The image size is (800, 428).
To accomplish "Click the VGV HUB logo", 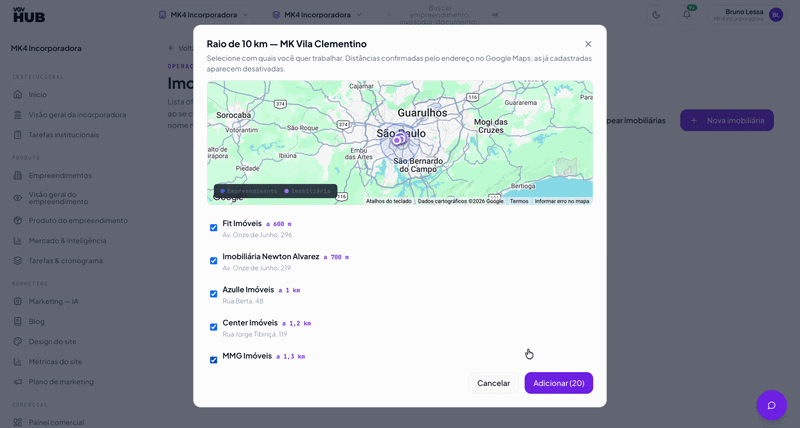I will click(29, 15).
